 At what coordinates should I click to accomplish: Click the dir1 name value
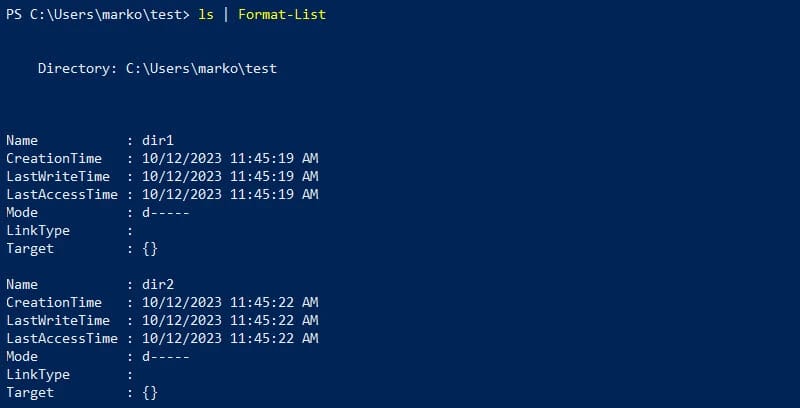click(158, 141)
